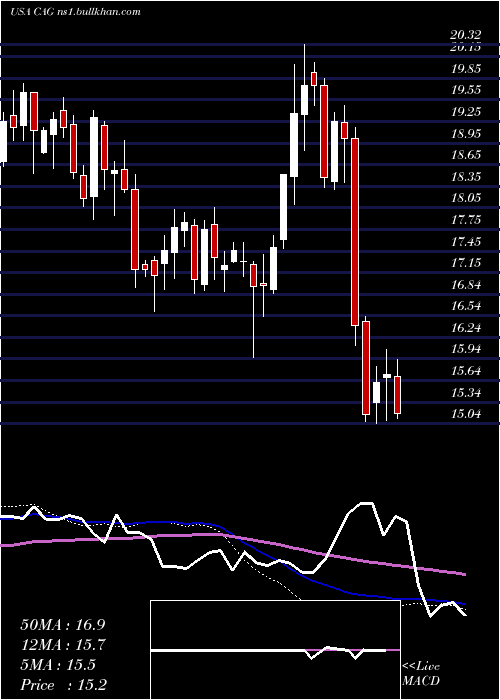
Task: Select the 18.35 price axis label
Action: (x=466, y=176)
